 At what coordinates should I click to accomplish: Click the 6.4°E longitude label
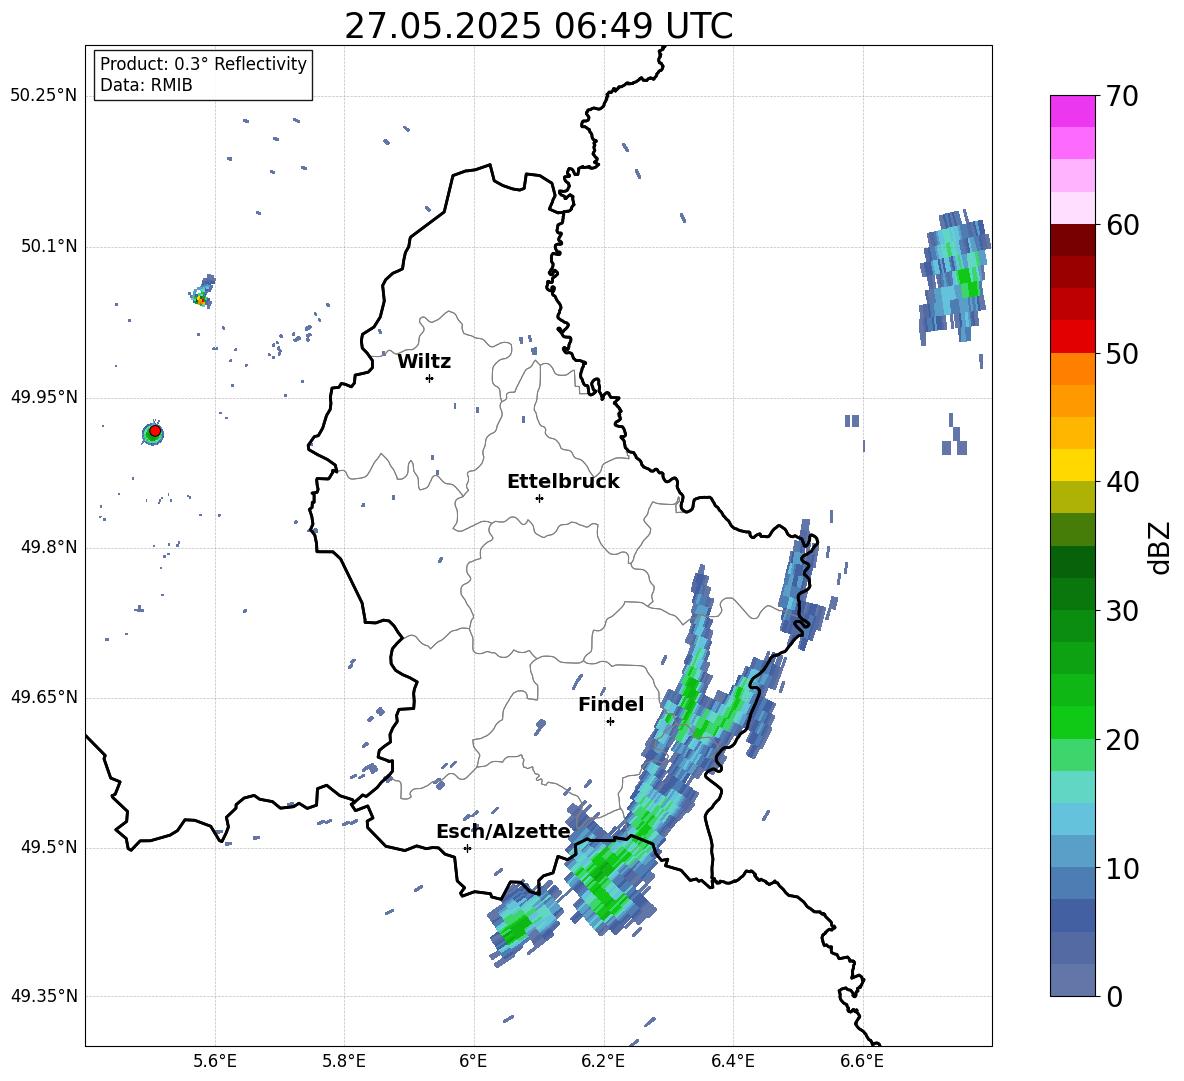click(x=732, y=1061)
